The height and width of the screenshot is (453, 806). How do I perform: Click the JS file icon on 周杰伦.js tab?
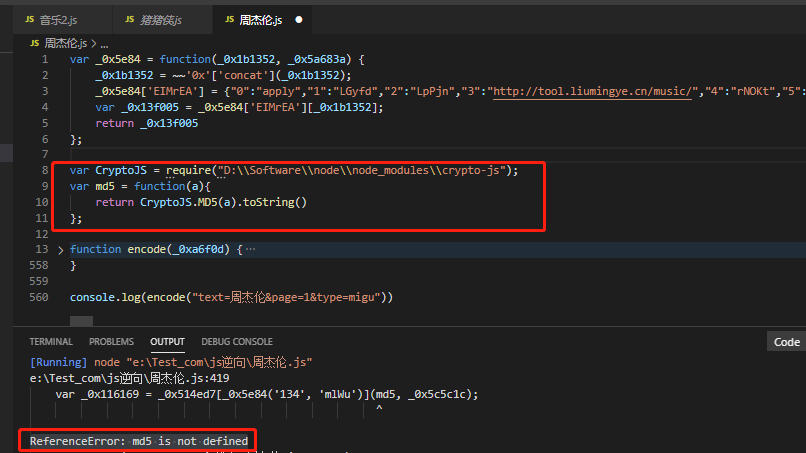[229, 20]
